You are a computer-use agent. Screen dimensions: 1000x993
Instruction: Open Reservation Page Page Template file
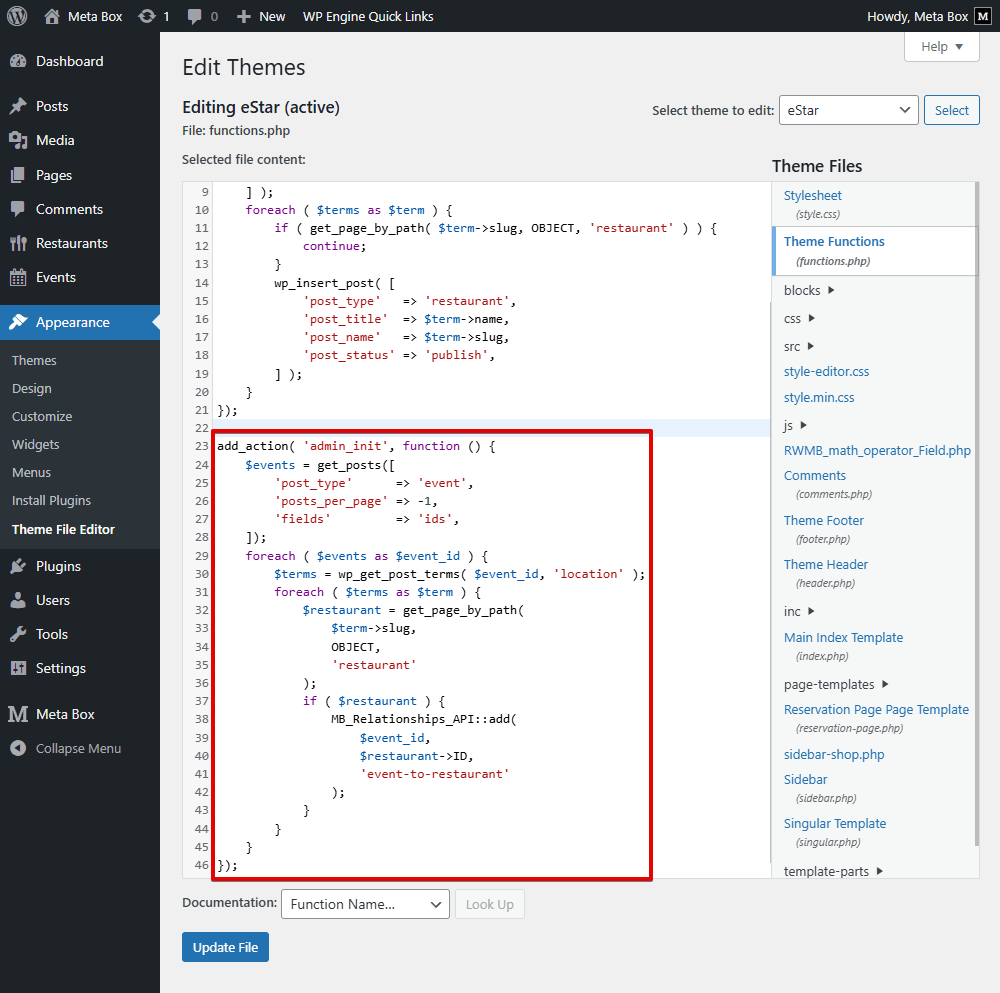coord(876,710)
